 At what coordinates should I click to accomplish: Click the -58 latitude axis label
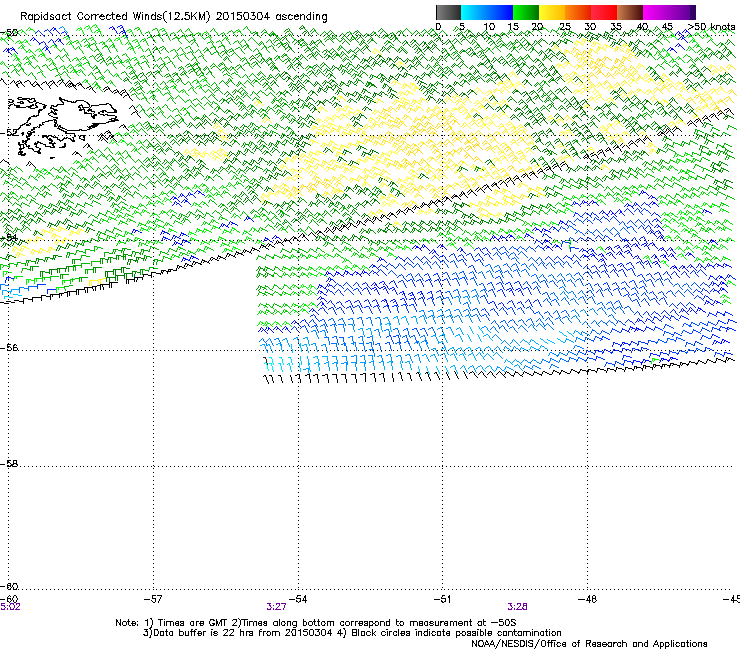pos(9,464)
